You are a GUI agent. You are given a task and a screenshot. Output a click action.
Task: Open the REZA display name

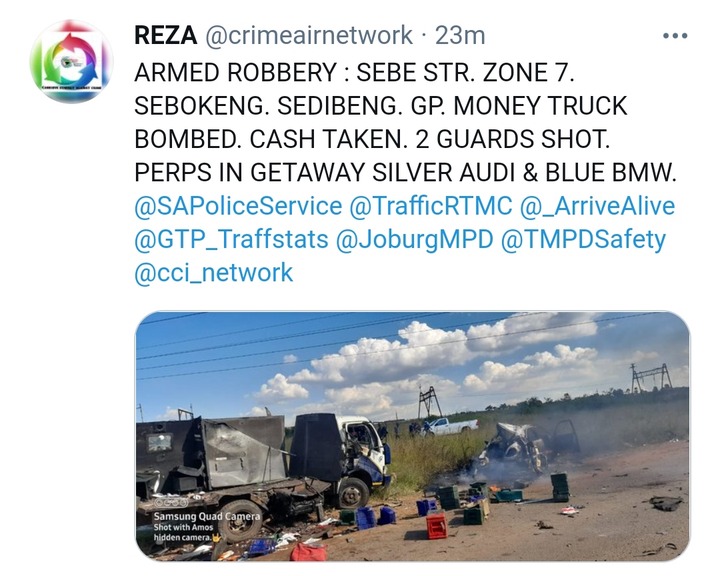tap(165, 35)
